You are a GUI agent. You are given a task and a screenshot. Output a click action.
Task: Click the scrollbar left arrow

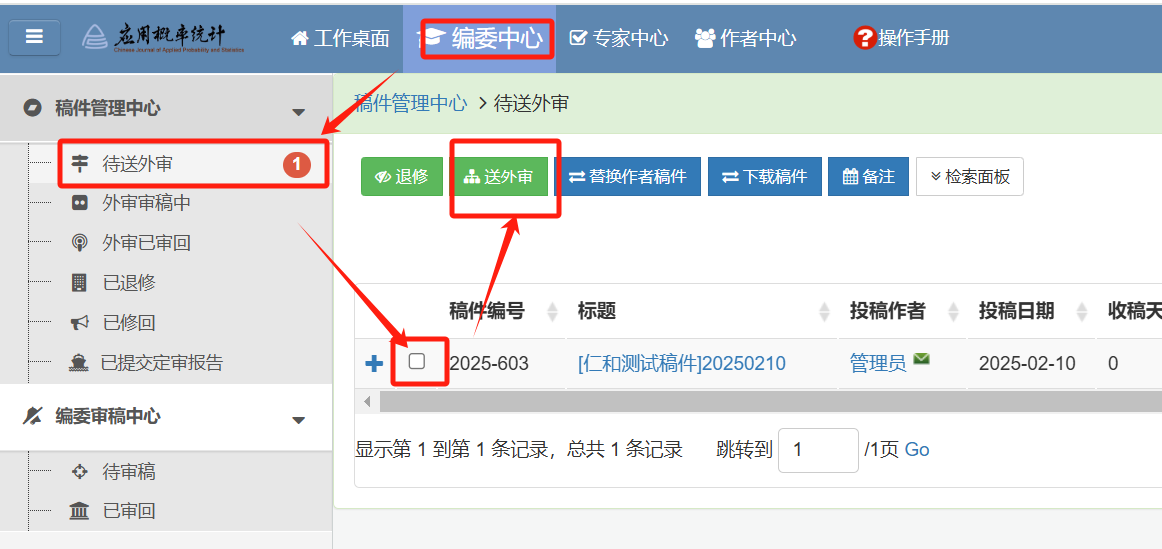366,402
